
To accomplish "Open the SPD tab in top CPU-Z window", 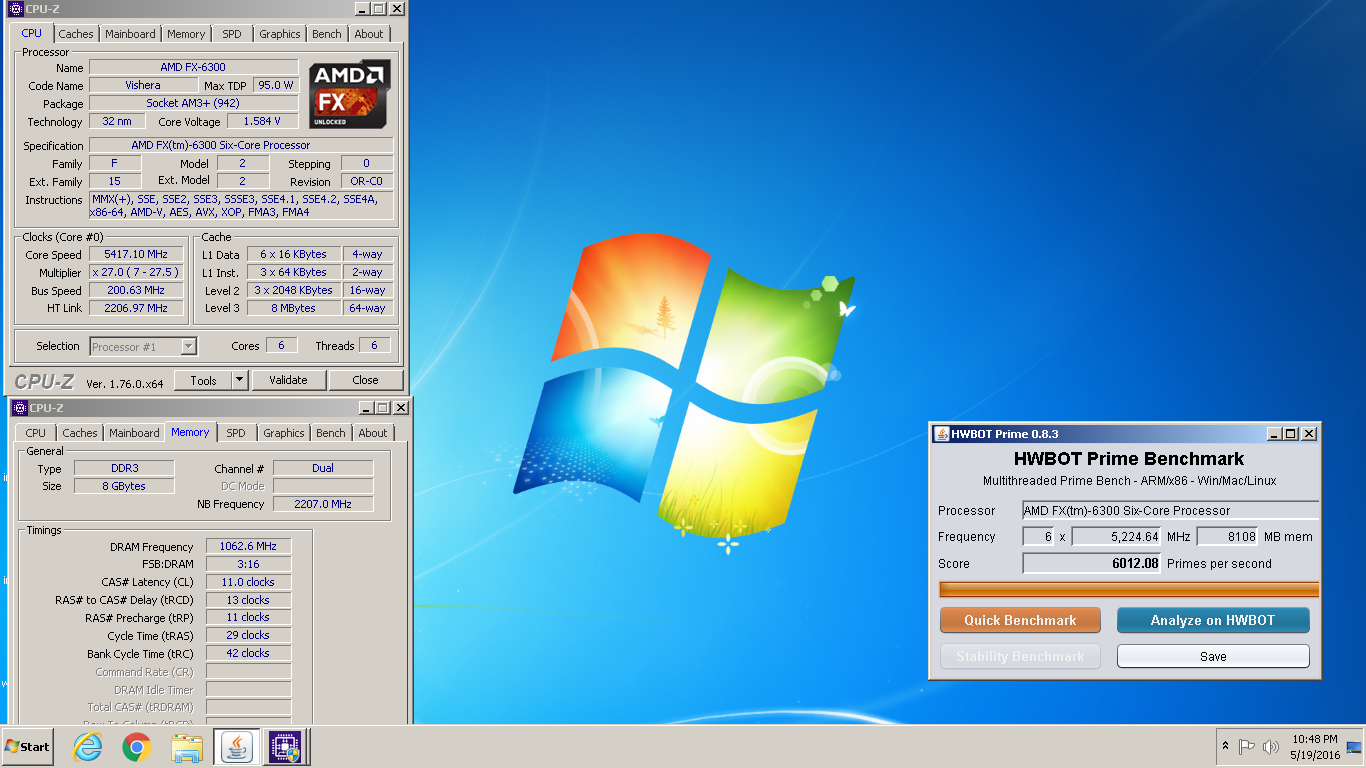I will (232, 34).
